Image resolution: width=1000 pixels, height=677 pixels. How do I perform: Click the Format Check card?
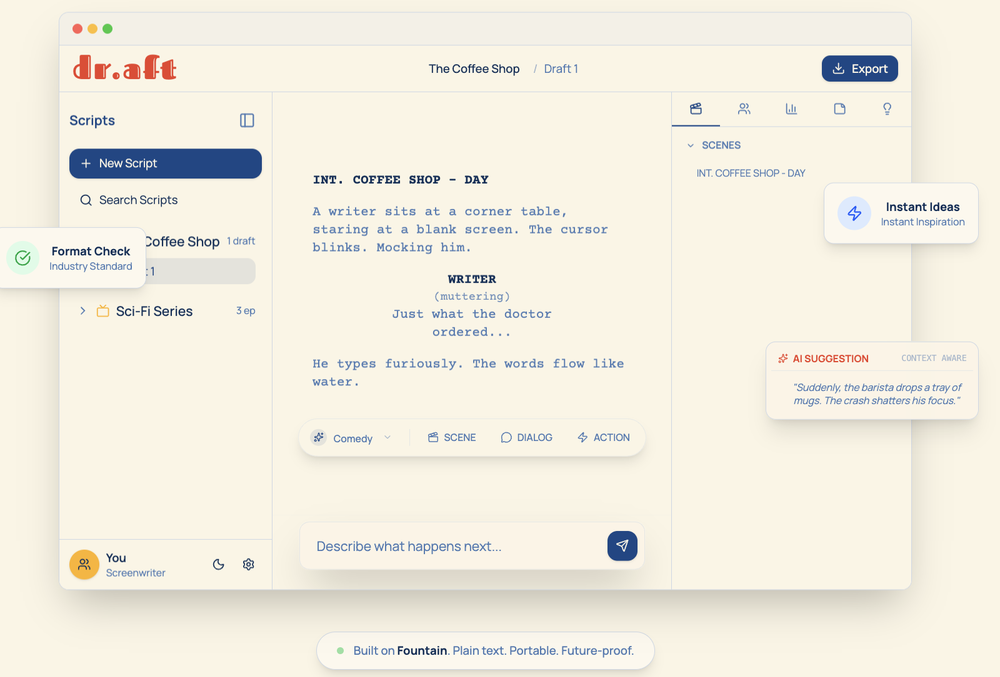(x=72, y=258)
